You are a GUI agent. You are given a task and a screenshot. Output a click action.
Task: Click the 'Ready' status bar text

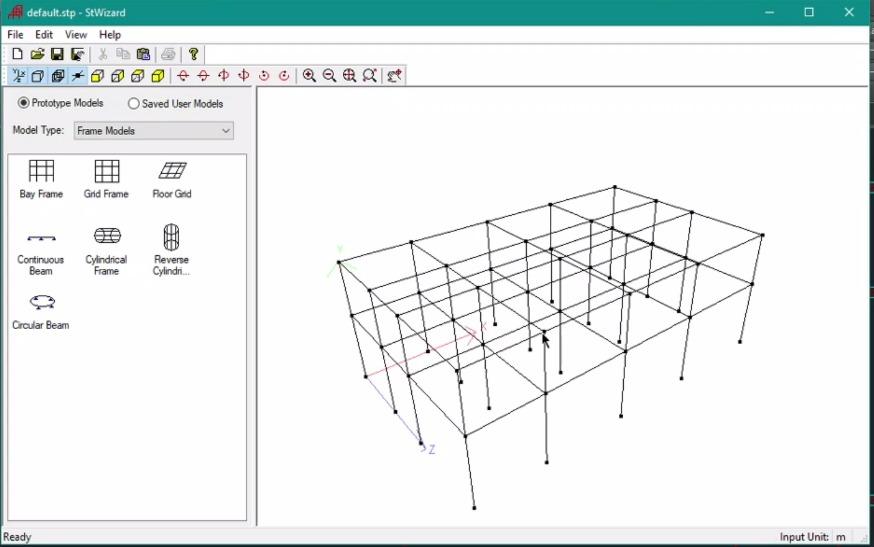tap(17, 537)
